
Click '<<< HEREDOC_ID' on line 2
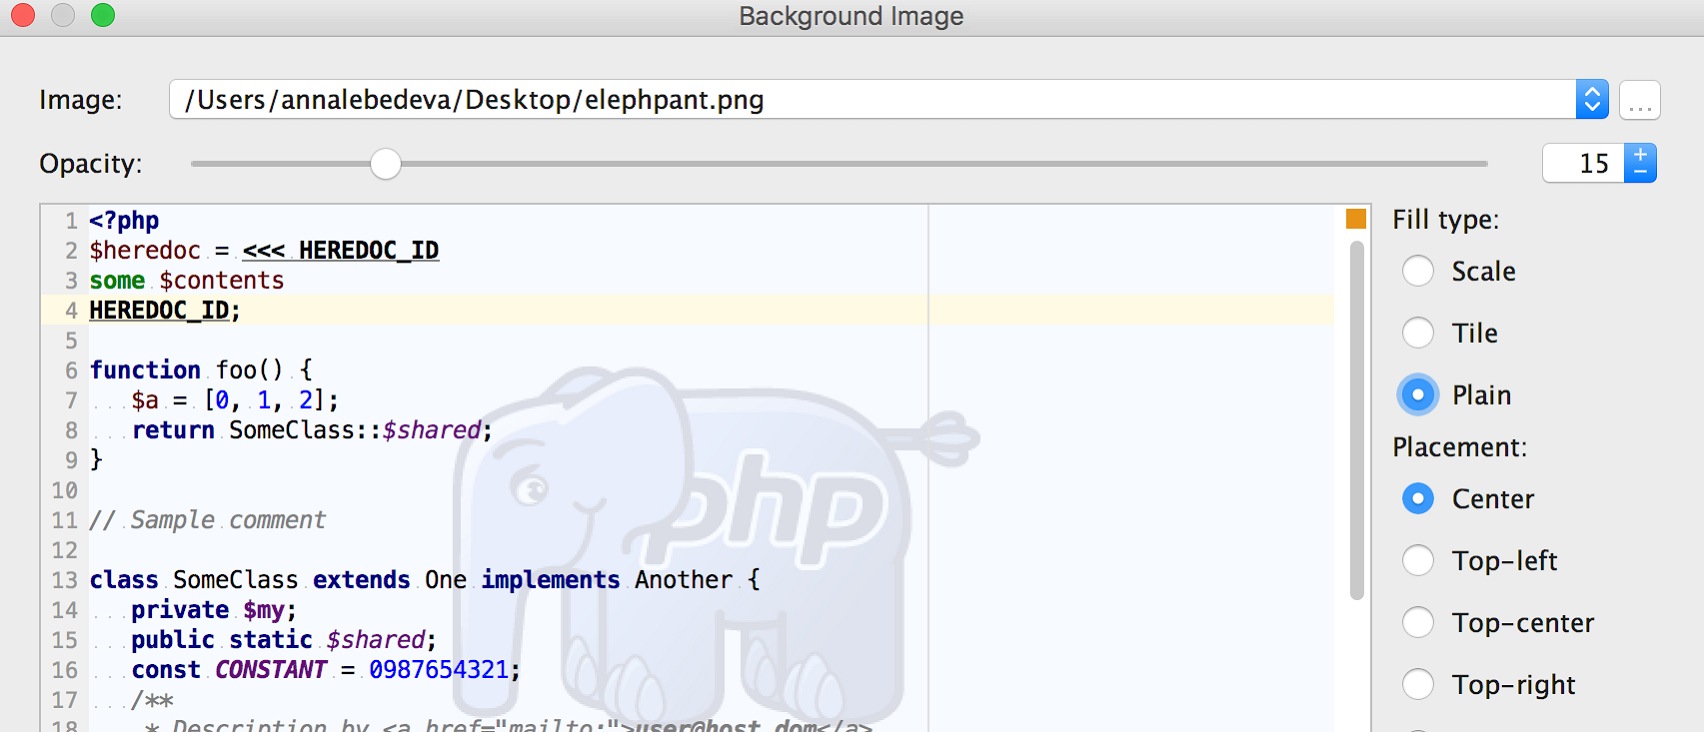tap(341, 250)
